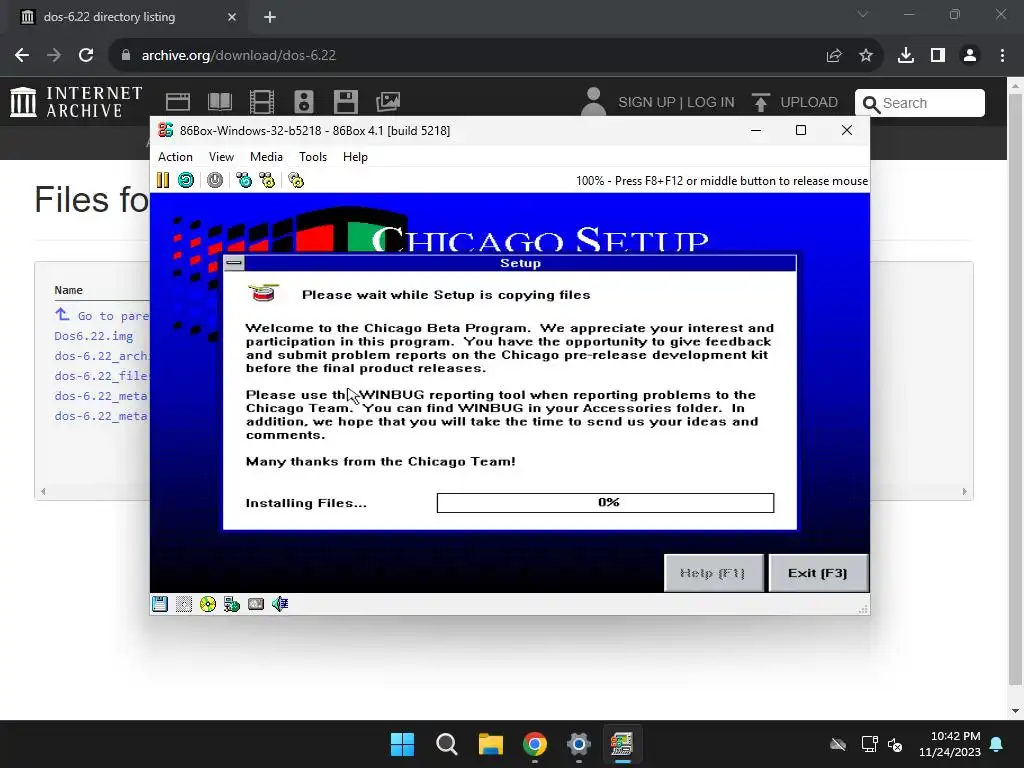
Task: Send Ctrl+Alt+Del via teal toolbar icon
Action: (244, 180)
